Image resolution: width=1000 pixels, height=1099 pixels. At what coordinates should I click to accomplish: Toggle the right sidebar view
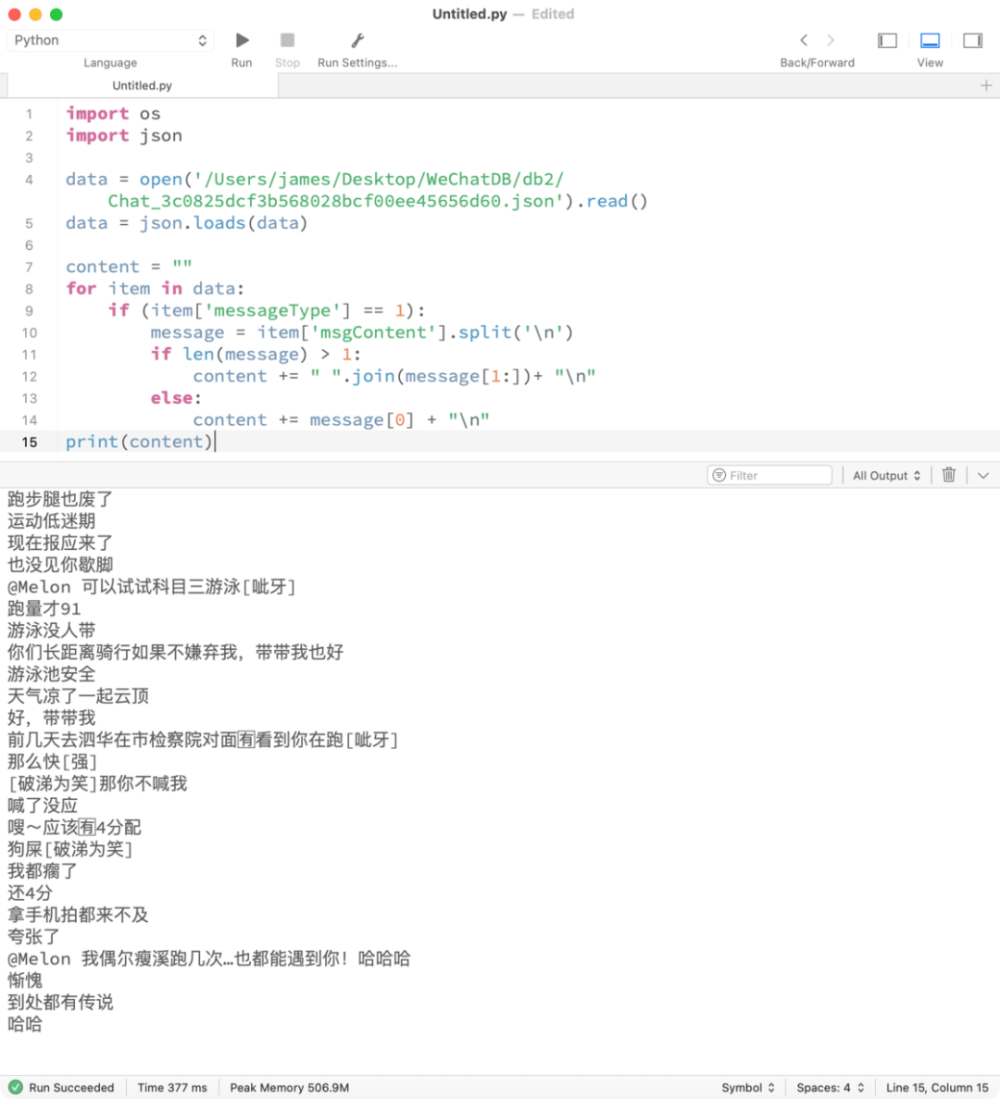(973, 41)
